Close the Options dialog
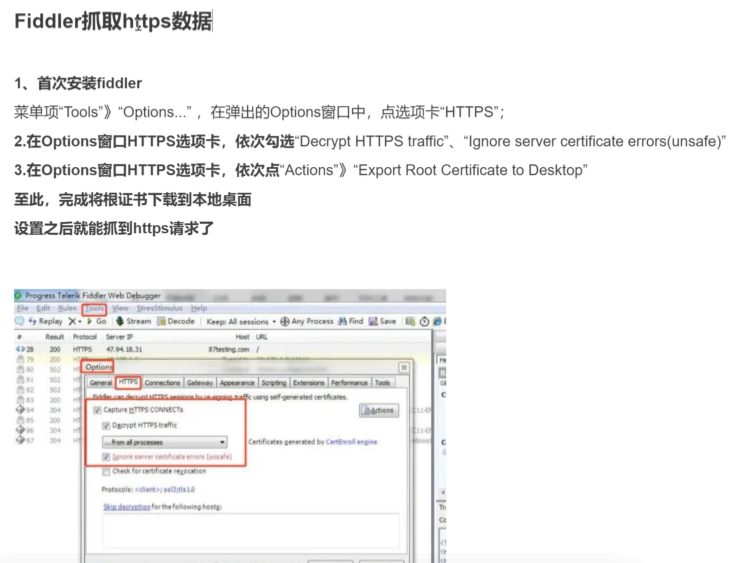 pos(404,368)
